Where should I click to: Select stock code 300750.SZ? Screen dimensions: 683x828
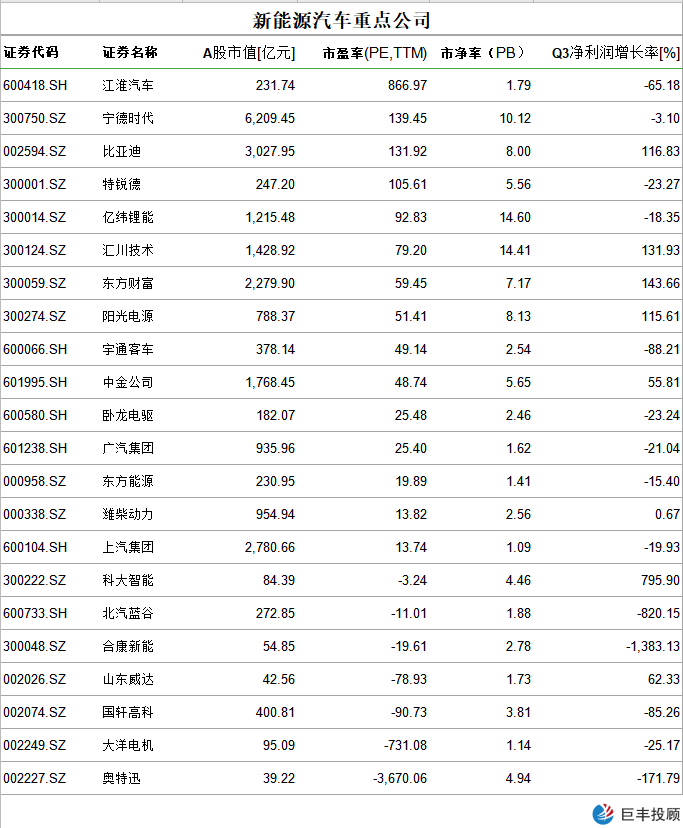[35, 118]
